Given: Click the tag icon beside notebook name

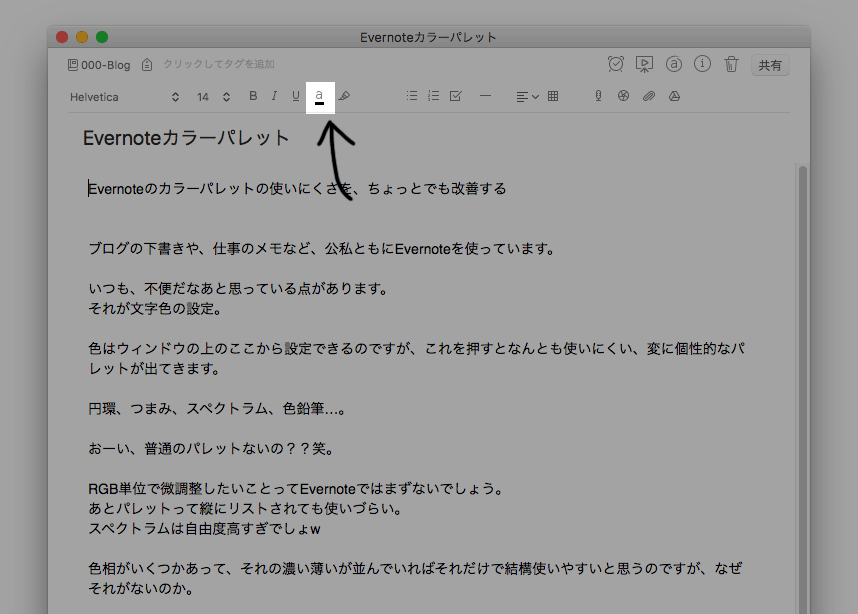Looking at the screenshot, I should [x=147, y=65].
